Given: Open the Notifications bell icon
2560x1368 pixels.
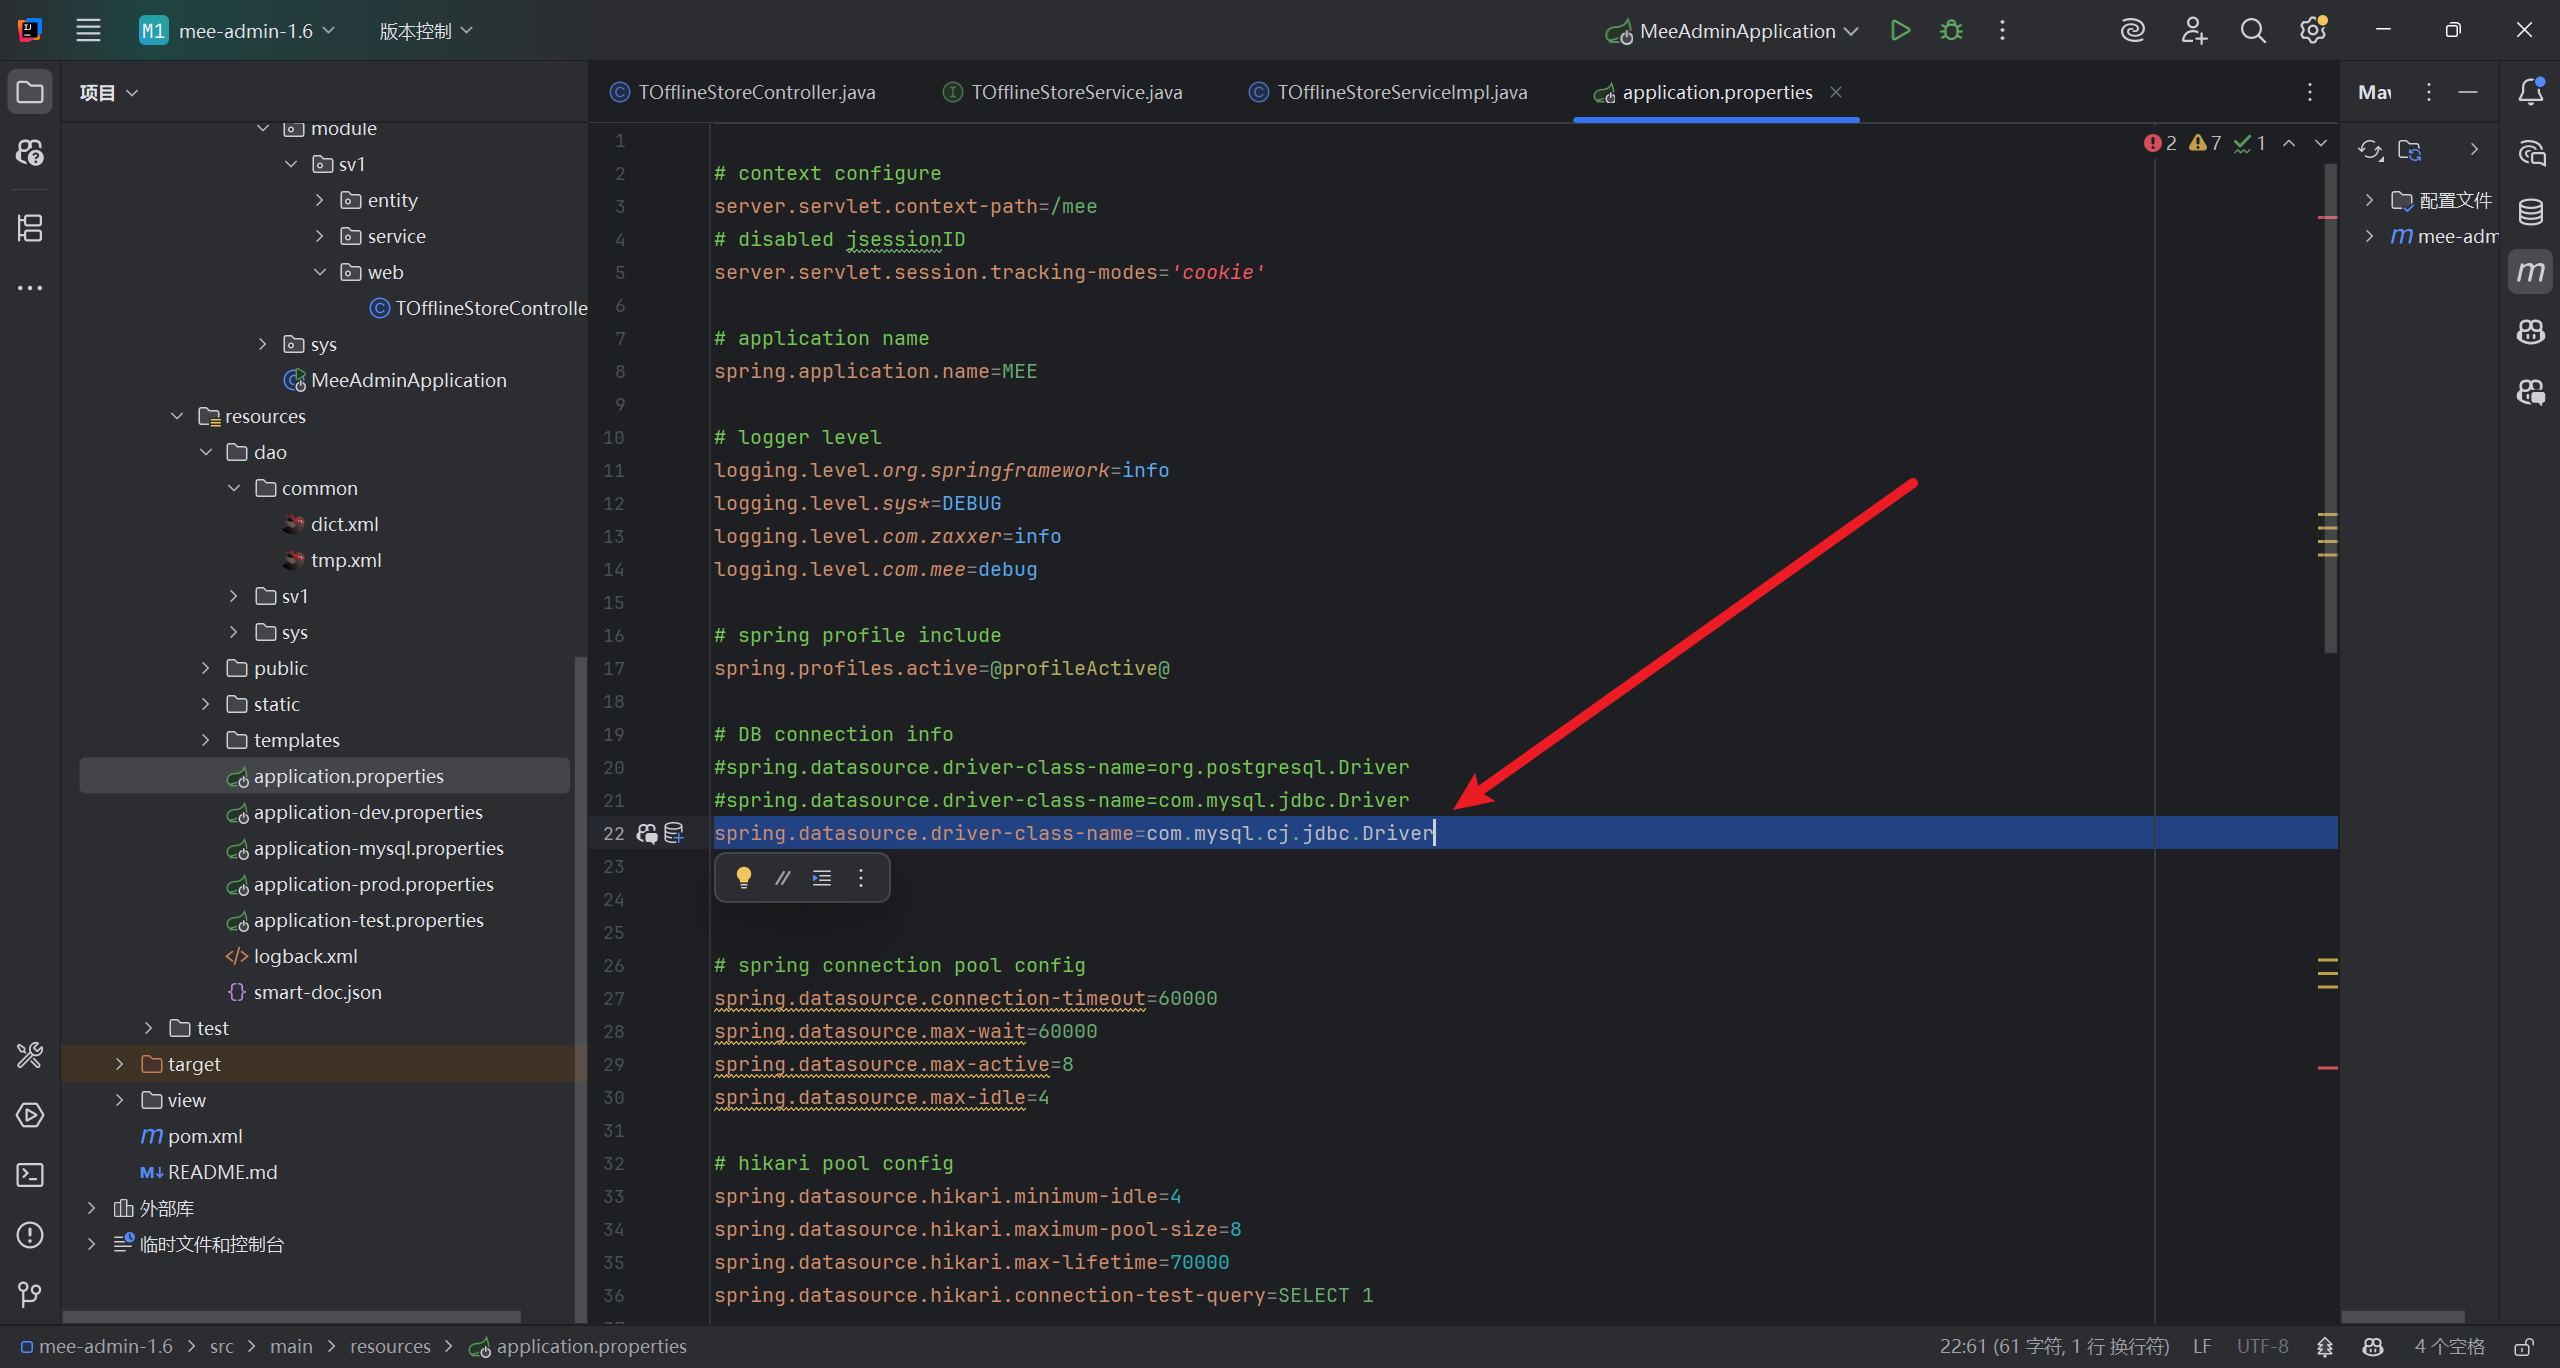Looking at the screenshot, I should coord(2530,92).
